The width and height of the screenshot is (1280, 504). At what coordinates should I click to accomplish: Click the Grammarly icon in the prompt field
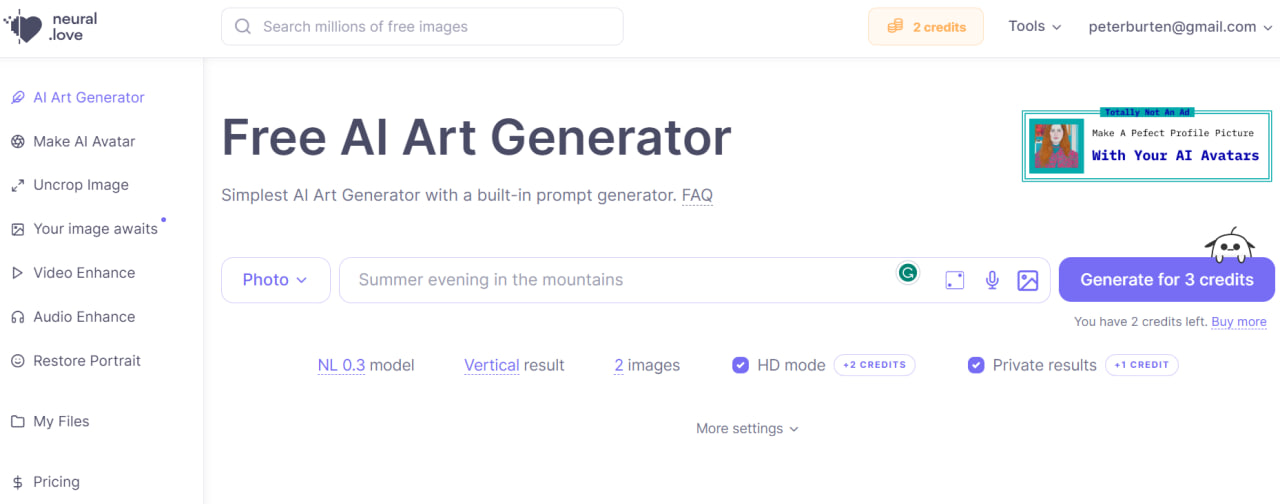pos(908,272)
